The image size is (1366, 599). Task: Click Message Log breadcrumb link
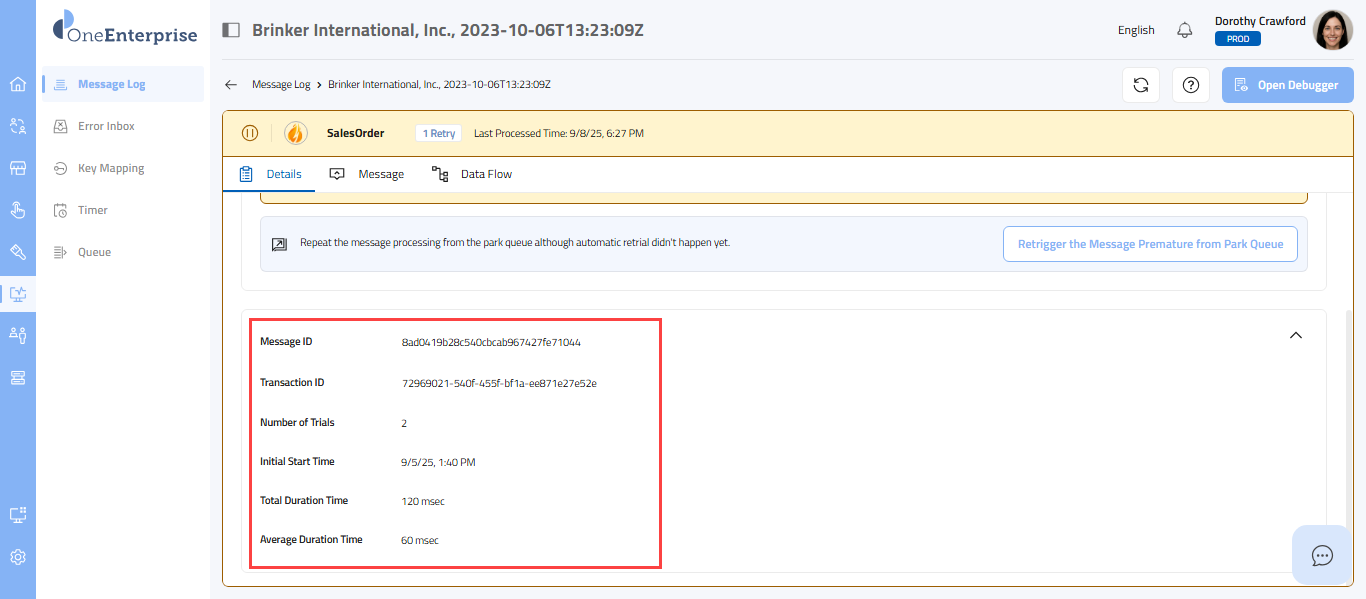click(x=281, y=85)
